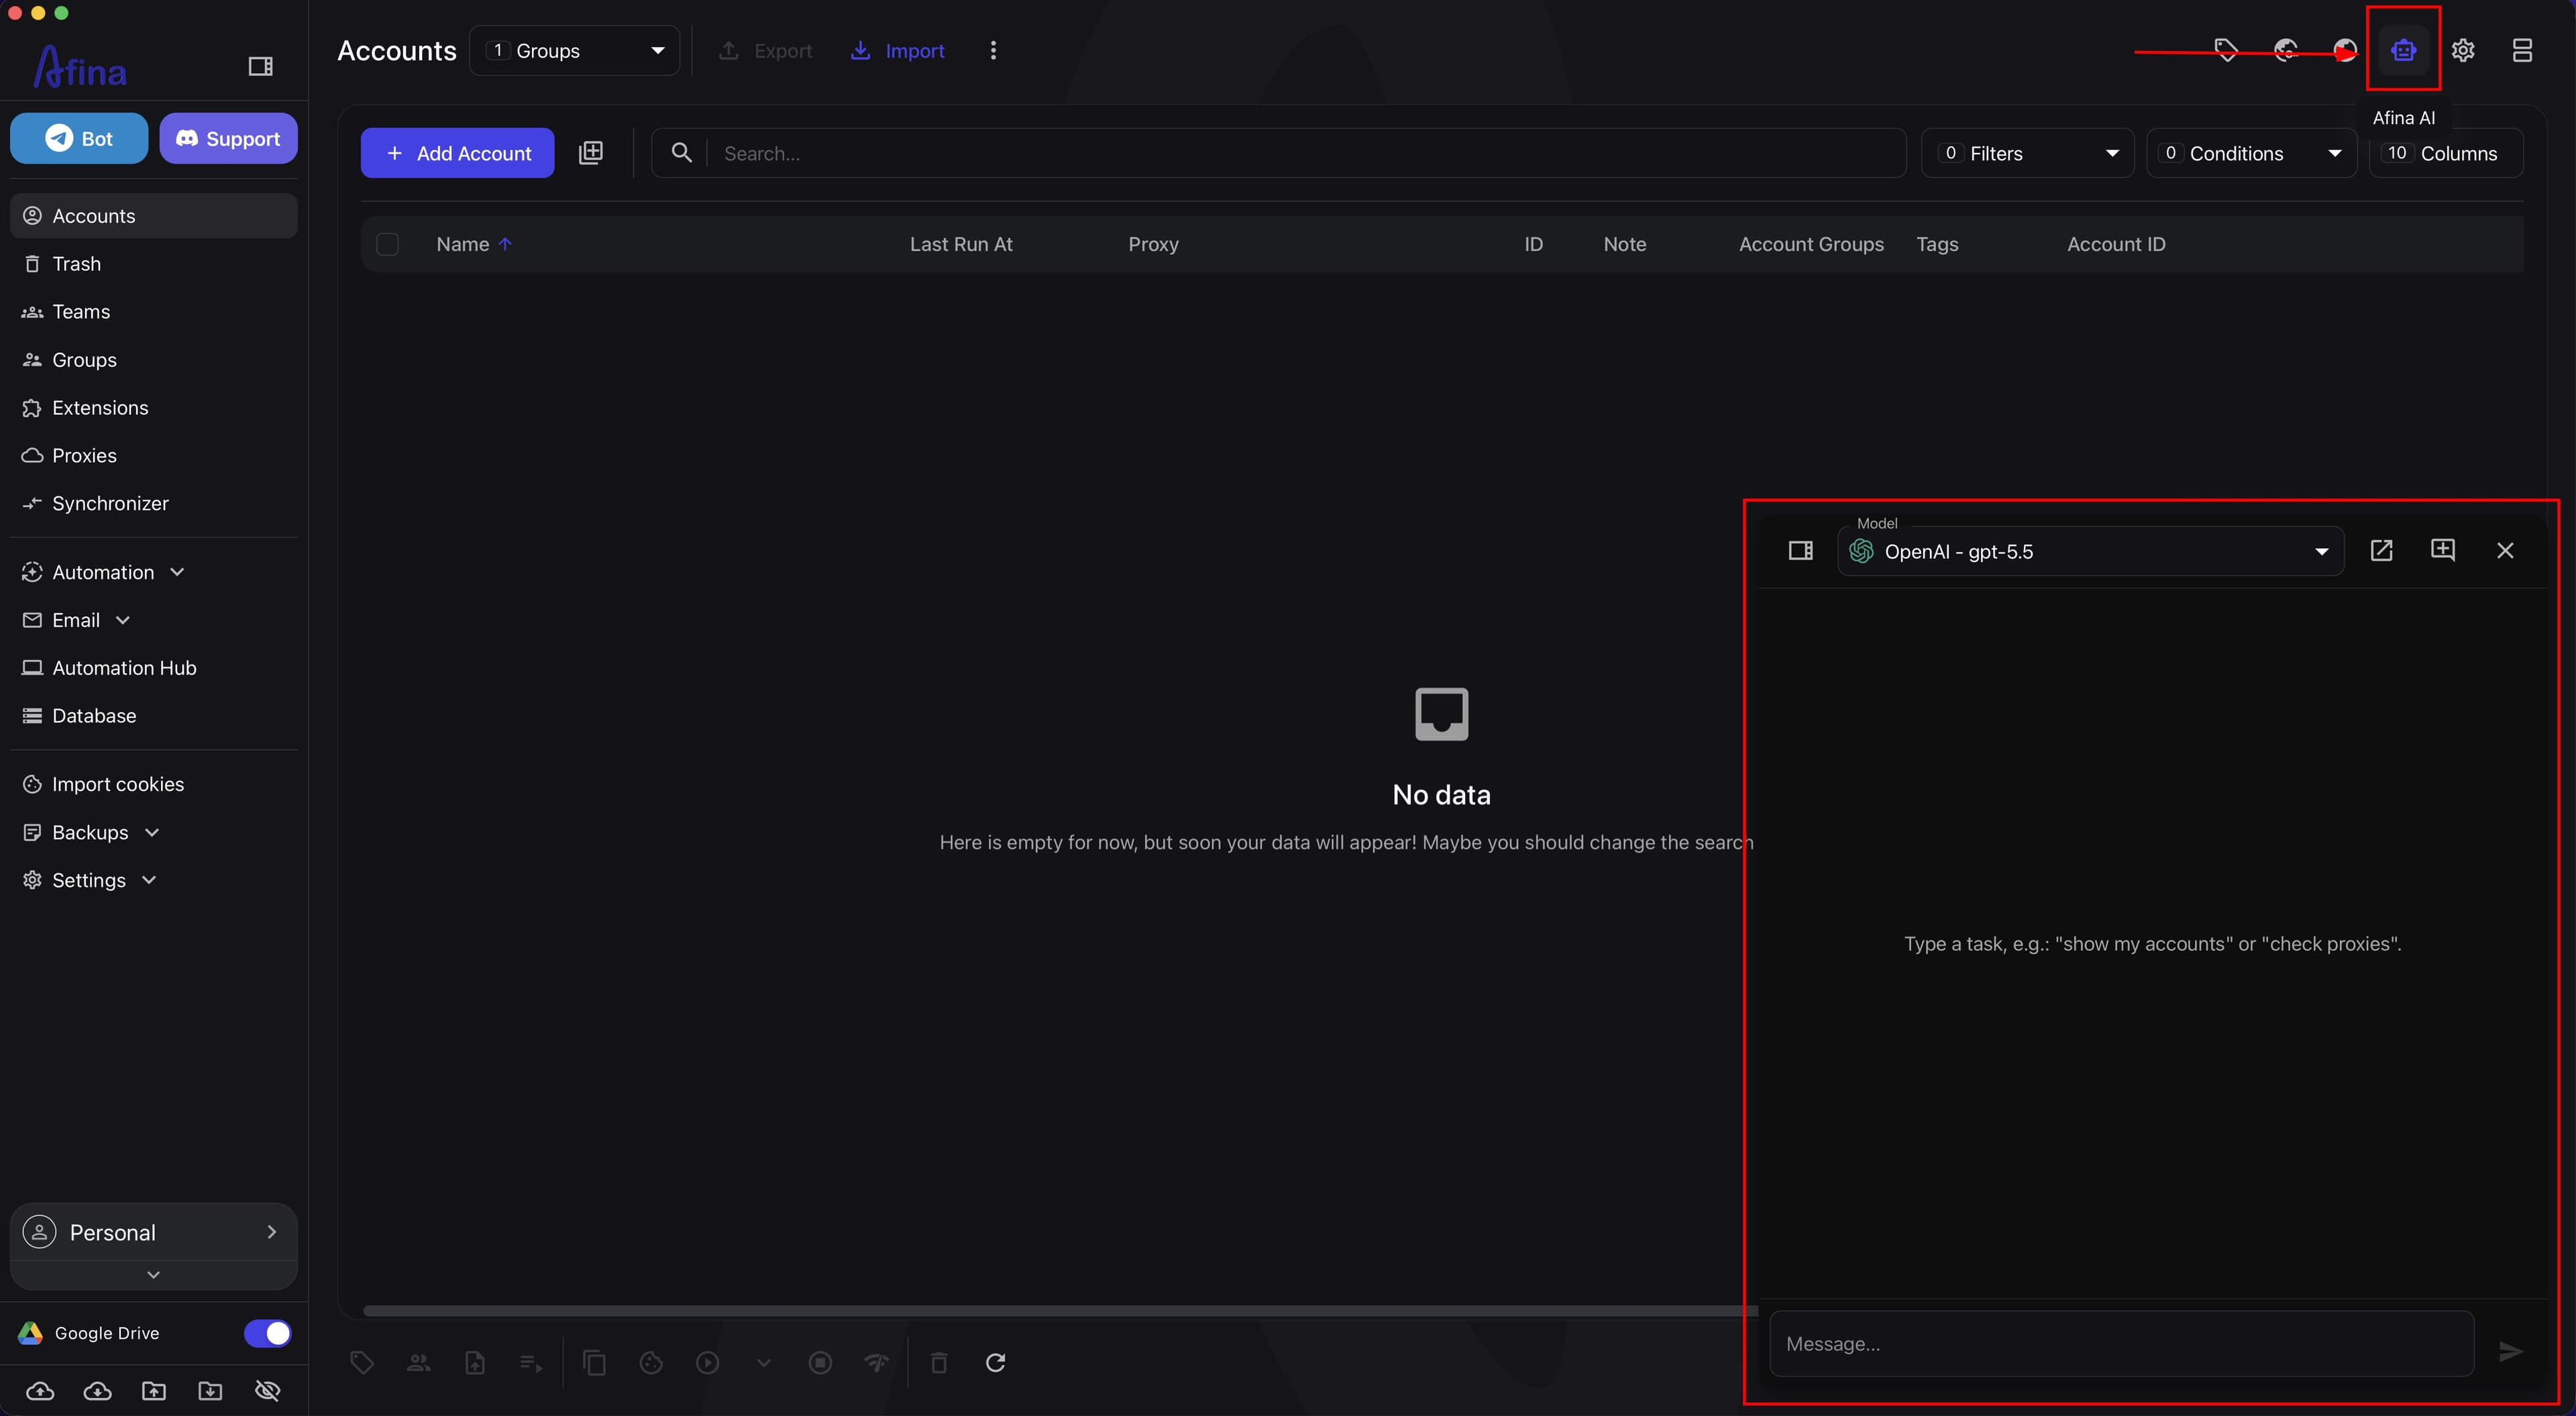Click the horizontal scrollbar under the table
2576x1416 pixels.
tap(1060, 1310)
